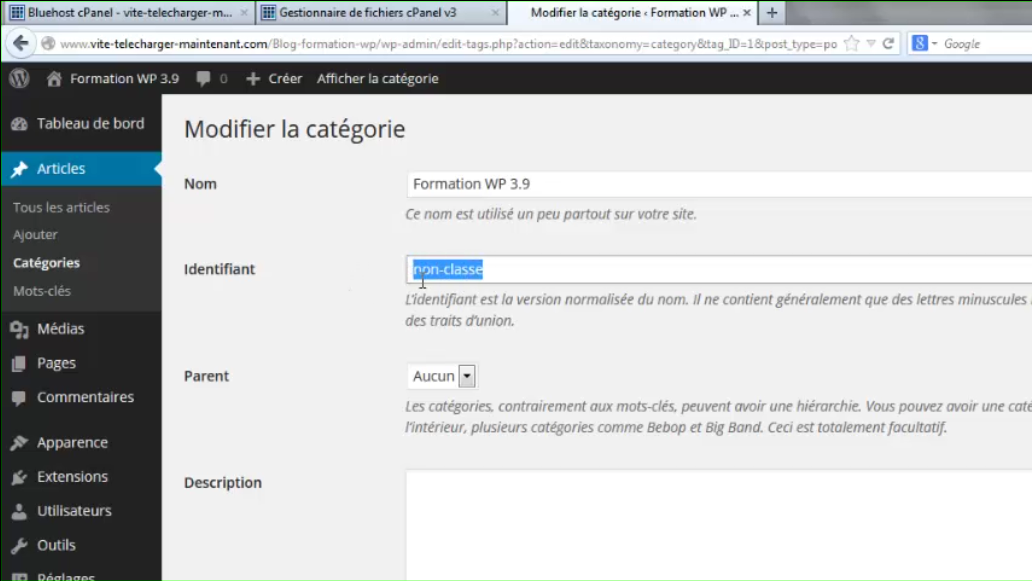Reload the page with the refresh icon

[888, 43]
